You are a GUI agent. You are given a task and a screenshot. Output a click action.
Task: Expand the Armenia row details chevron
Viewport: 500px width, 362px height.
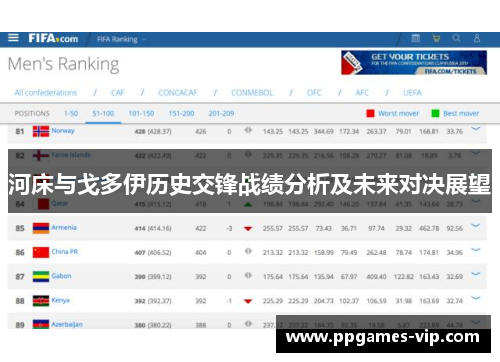click(476, 226)
